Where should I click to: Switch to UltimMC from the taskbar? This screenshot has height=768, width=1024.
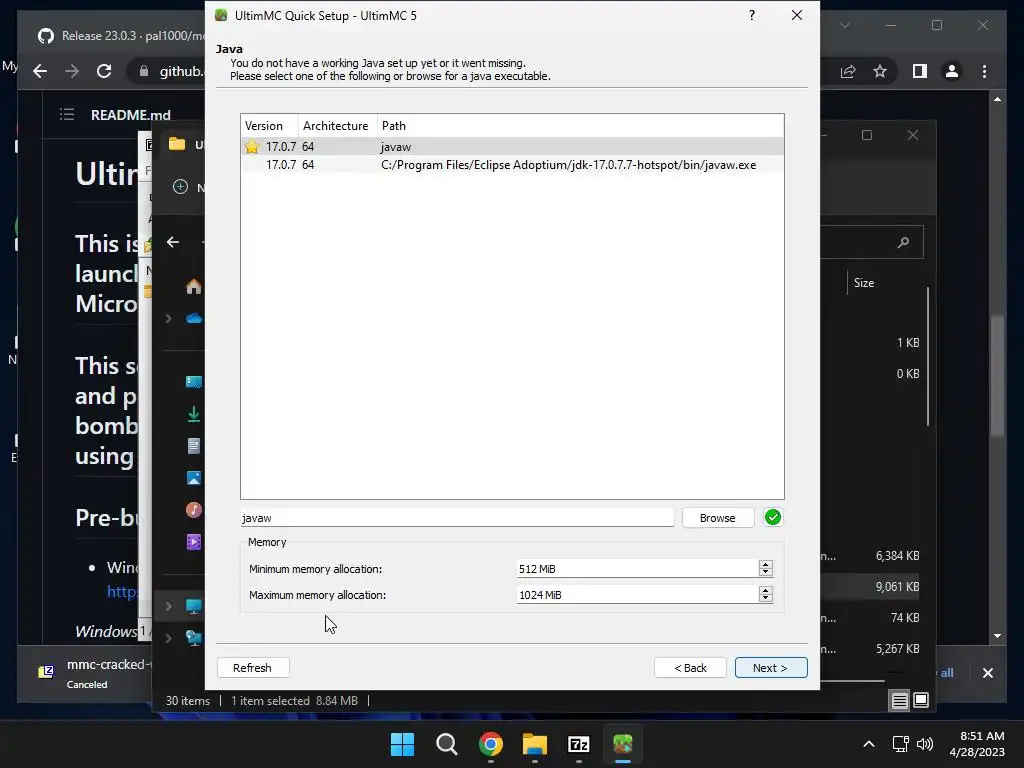pyautogui.click(x=623, y=744)
